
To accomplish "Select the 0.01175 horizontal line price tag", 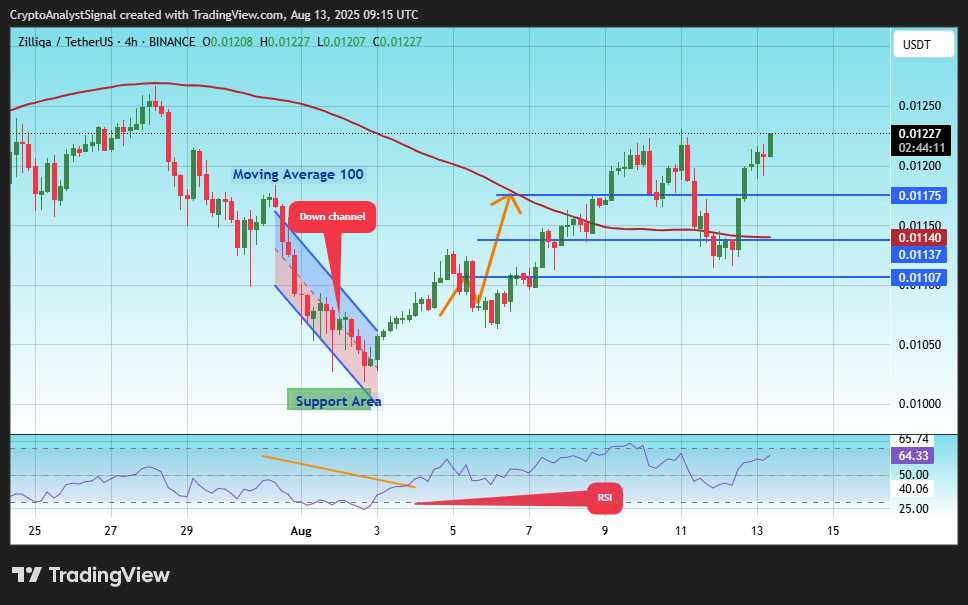I will (920, 196).
